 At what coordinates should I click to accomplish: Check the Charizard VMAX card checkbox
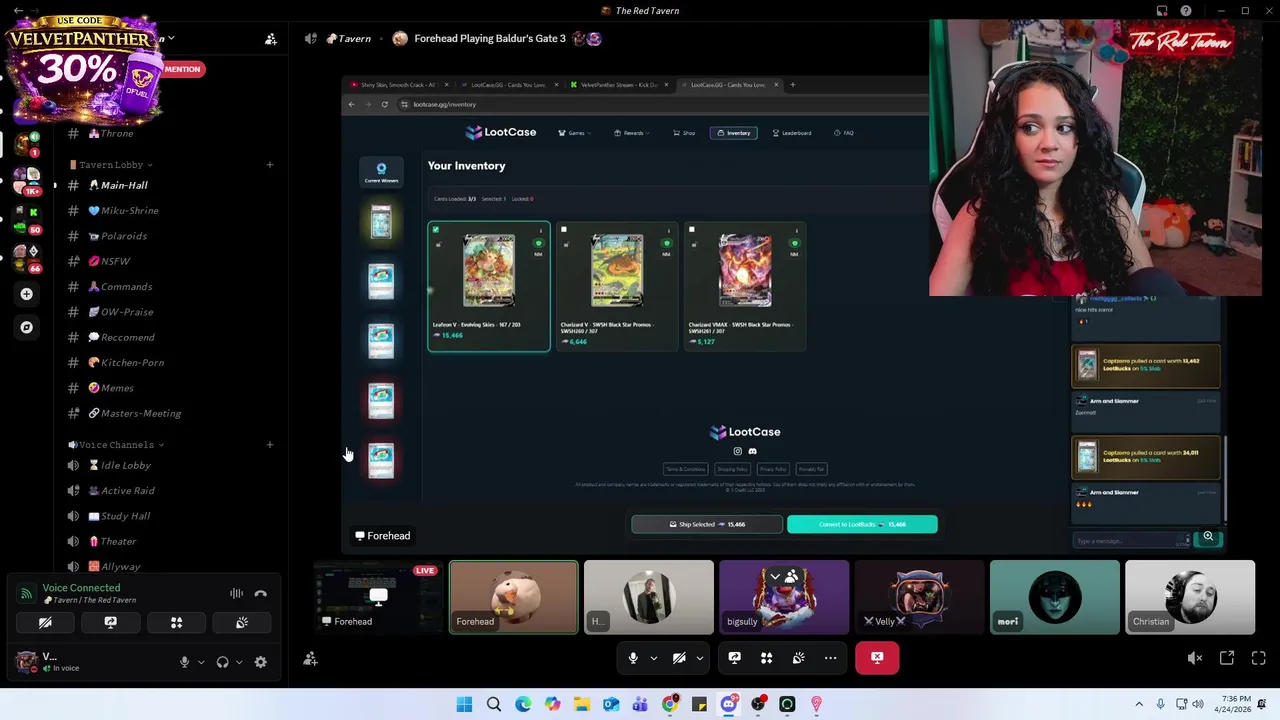[x=692, y=230]
